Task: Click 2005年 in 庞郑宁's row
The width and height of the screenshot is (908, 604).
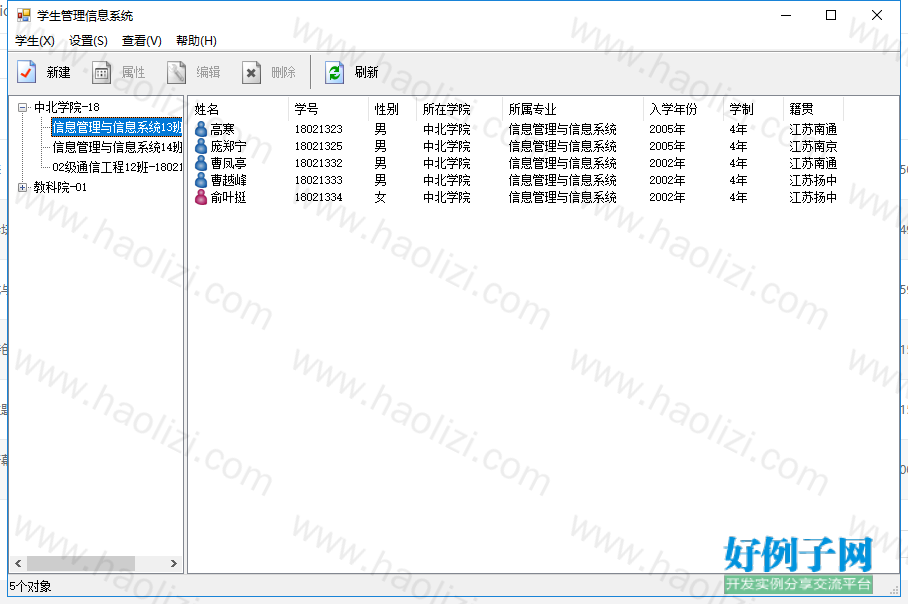Action: (667, 146)
